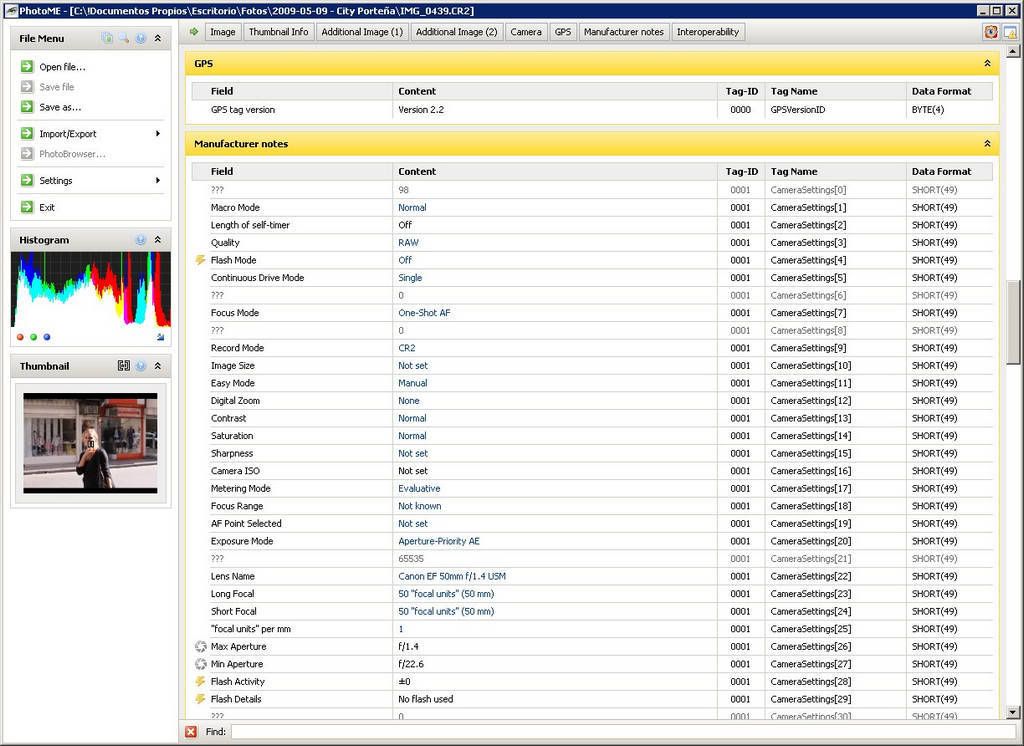Click the flash icon next to Flash Details
Image resolution: width=1024 pixels, height=746 pixels.
(200, 699)
